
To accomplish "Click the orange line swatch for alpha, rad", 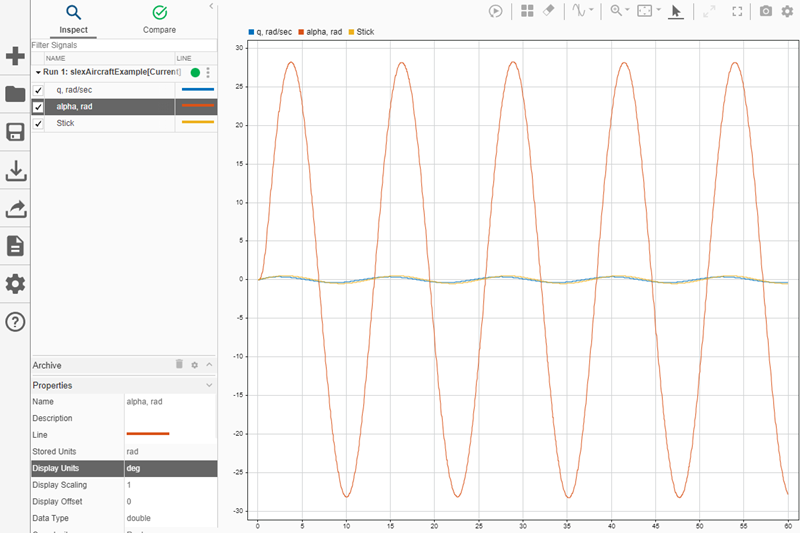I will [197, 106].
